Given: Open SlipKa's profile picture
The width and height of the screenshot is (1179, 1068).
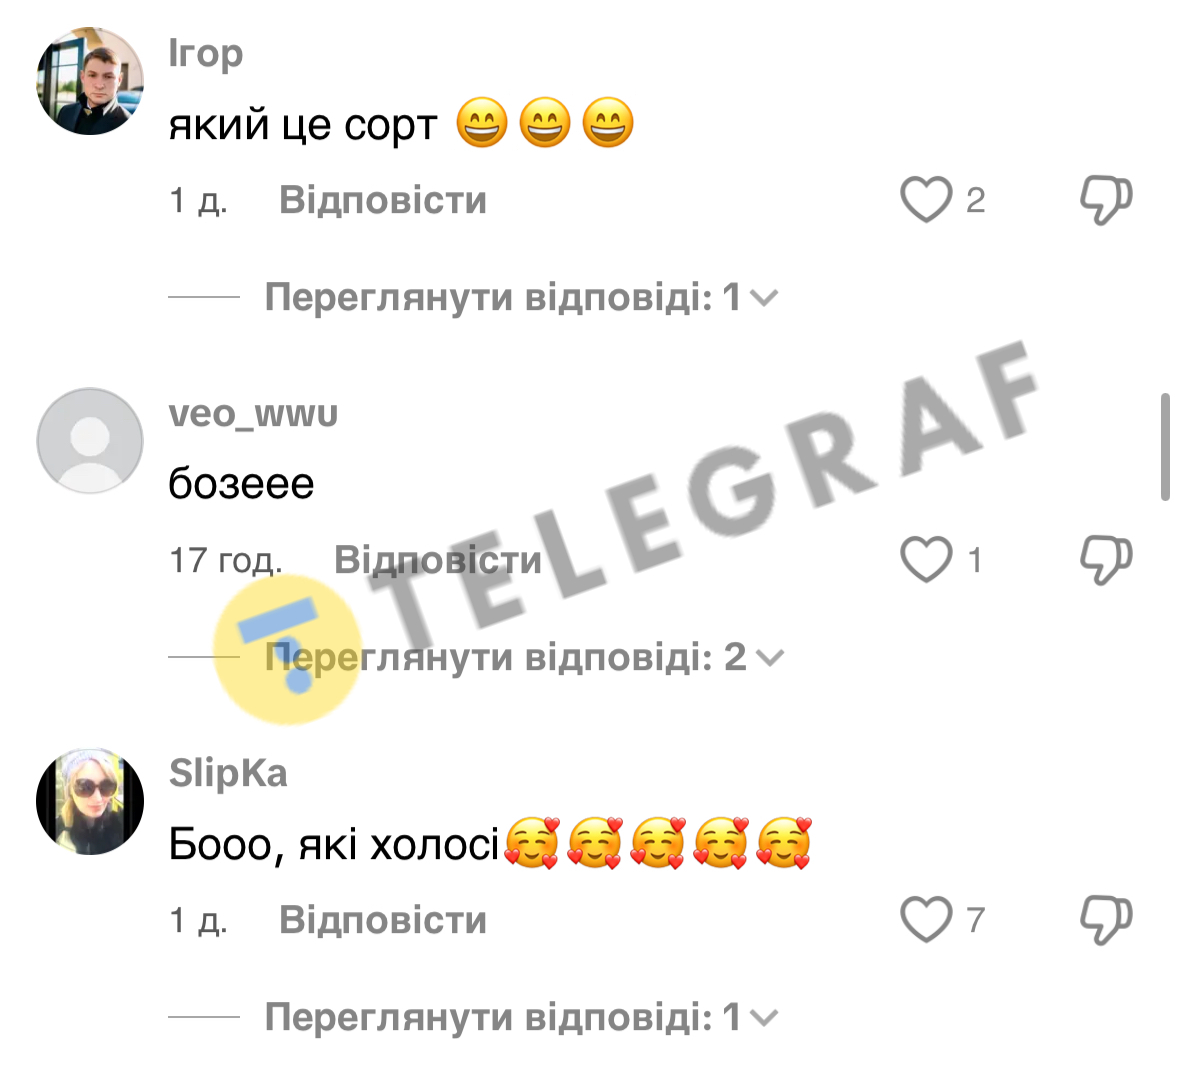Looking at the screenshot, I should tap(90, 801).
